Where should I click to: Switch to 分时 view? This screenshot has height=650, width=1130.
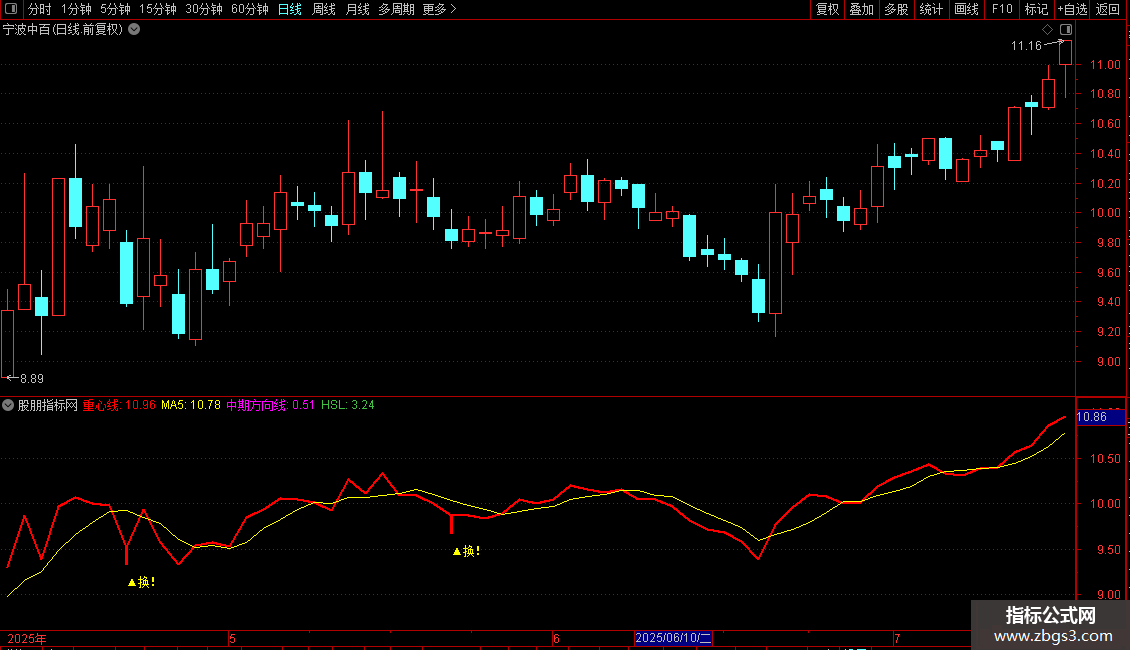pos(40,9)
